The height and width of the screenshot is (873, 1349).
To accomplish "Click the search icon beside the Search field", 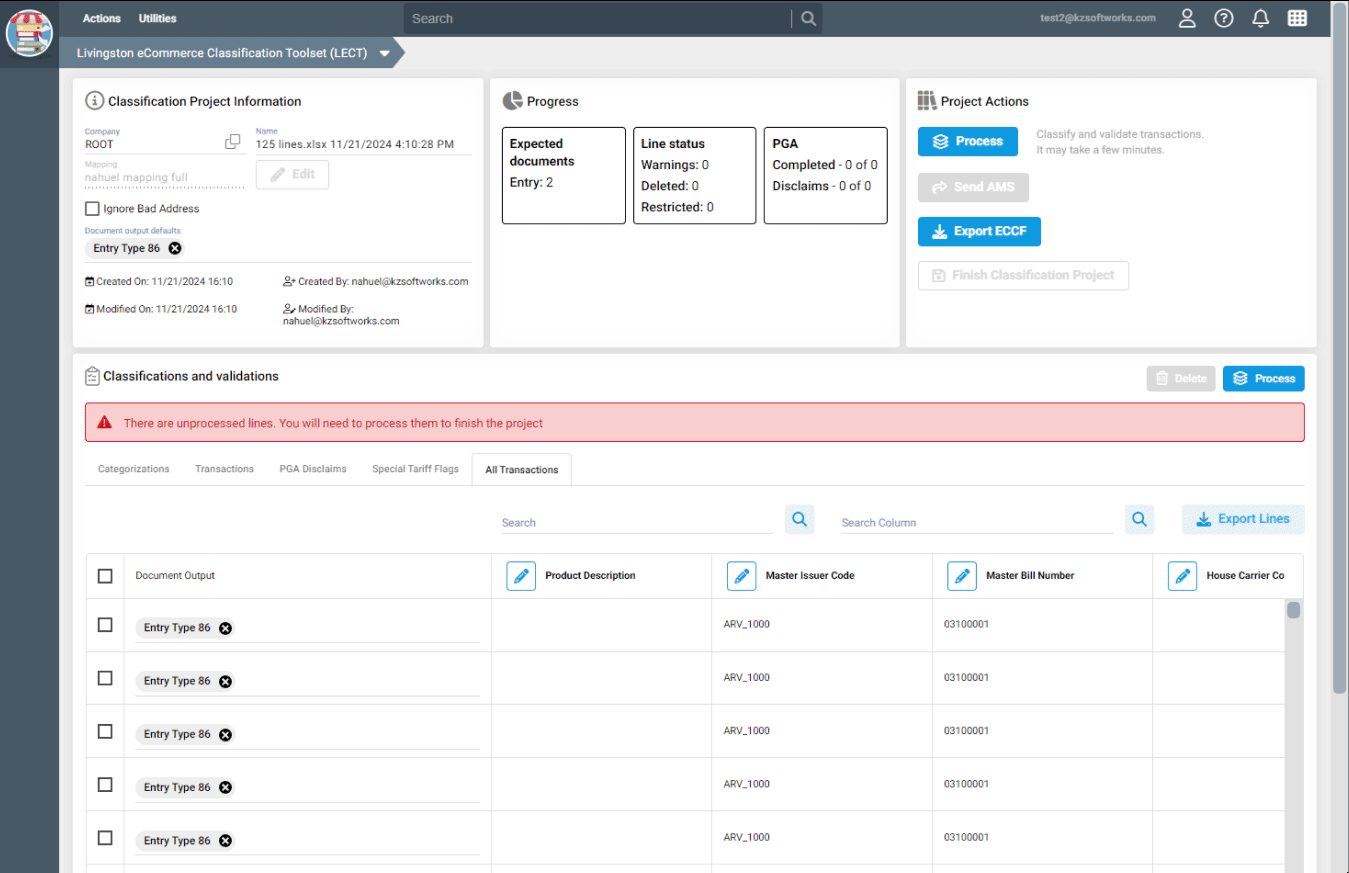I will click(x=799, y=519).
